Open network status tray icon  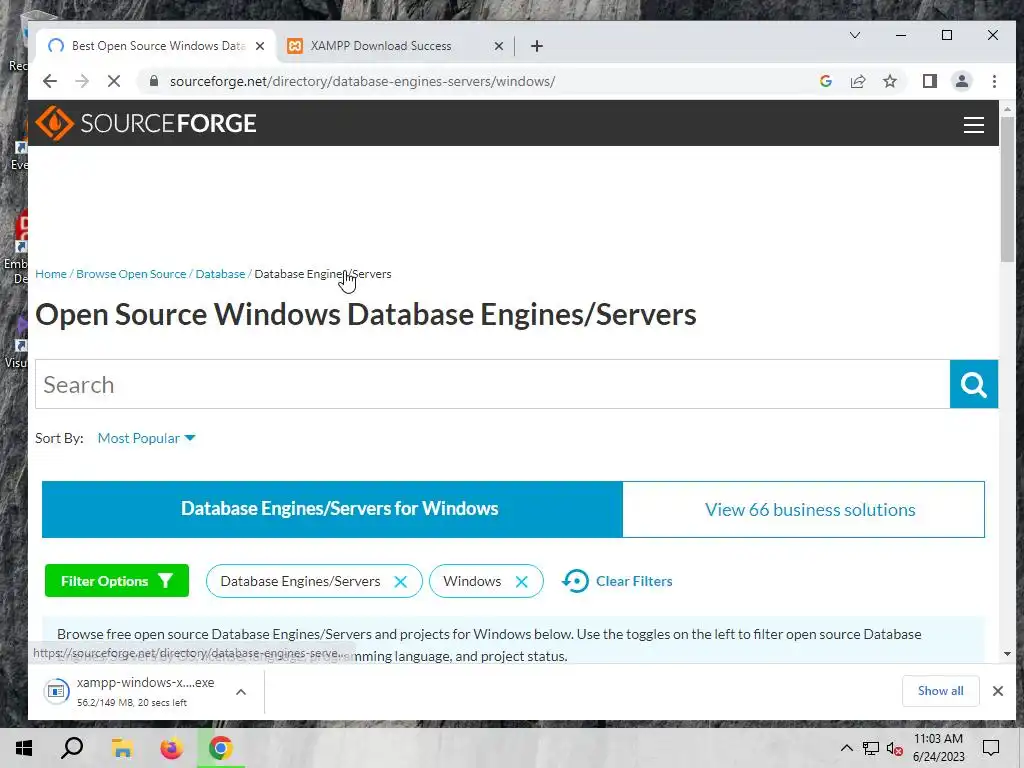coord(871,748)
